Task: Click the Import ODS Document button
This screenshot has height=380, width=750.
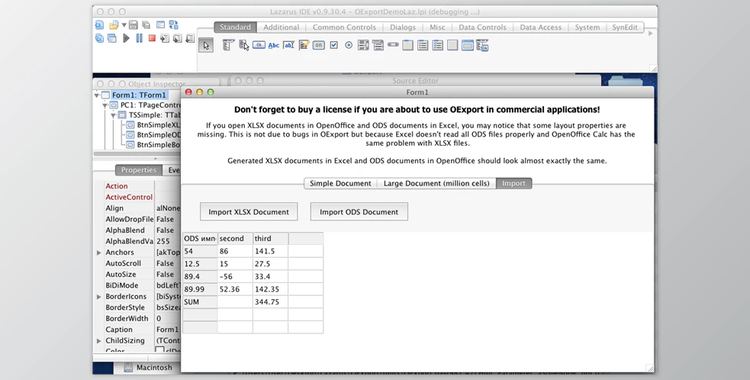Action: point(359,212)
